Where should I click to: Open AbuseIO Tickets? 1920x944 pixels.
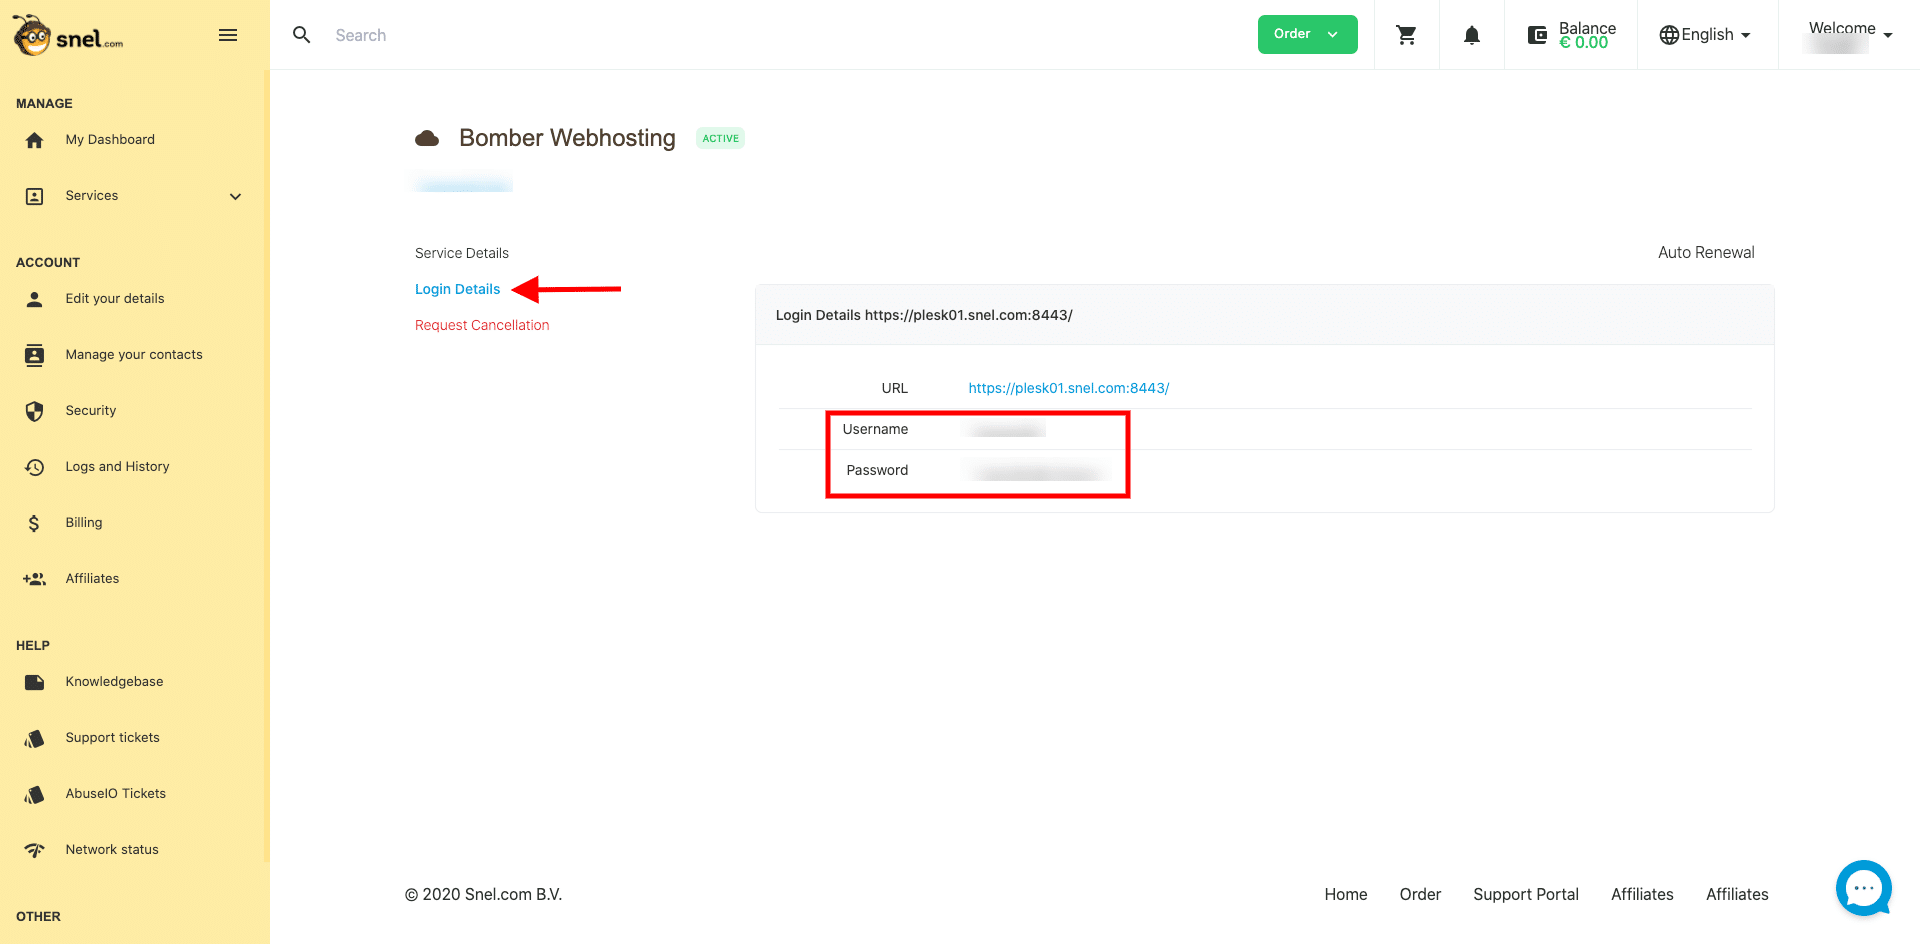click(x=116, y=794)
